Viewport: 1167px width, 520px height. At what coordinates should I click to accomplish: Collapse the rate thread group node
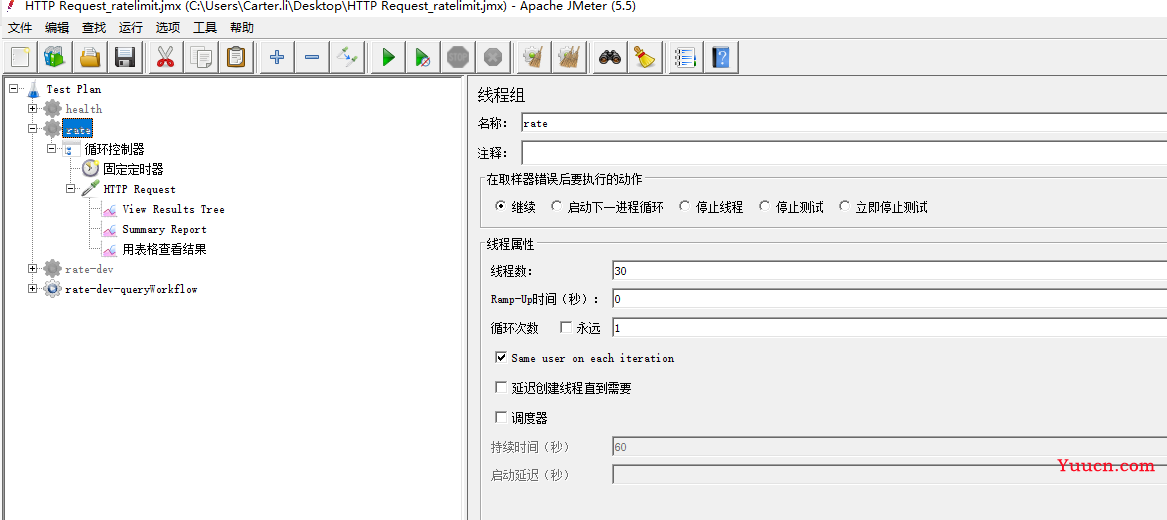tap(32, 129)
